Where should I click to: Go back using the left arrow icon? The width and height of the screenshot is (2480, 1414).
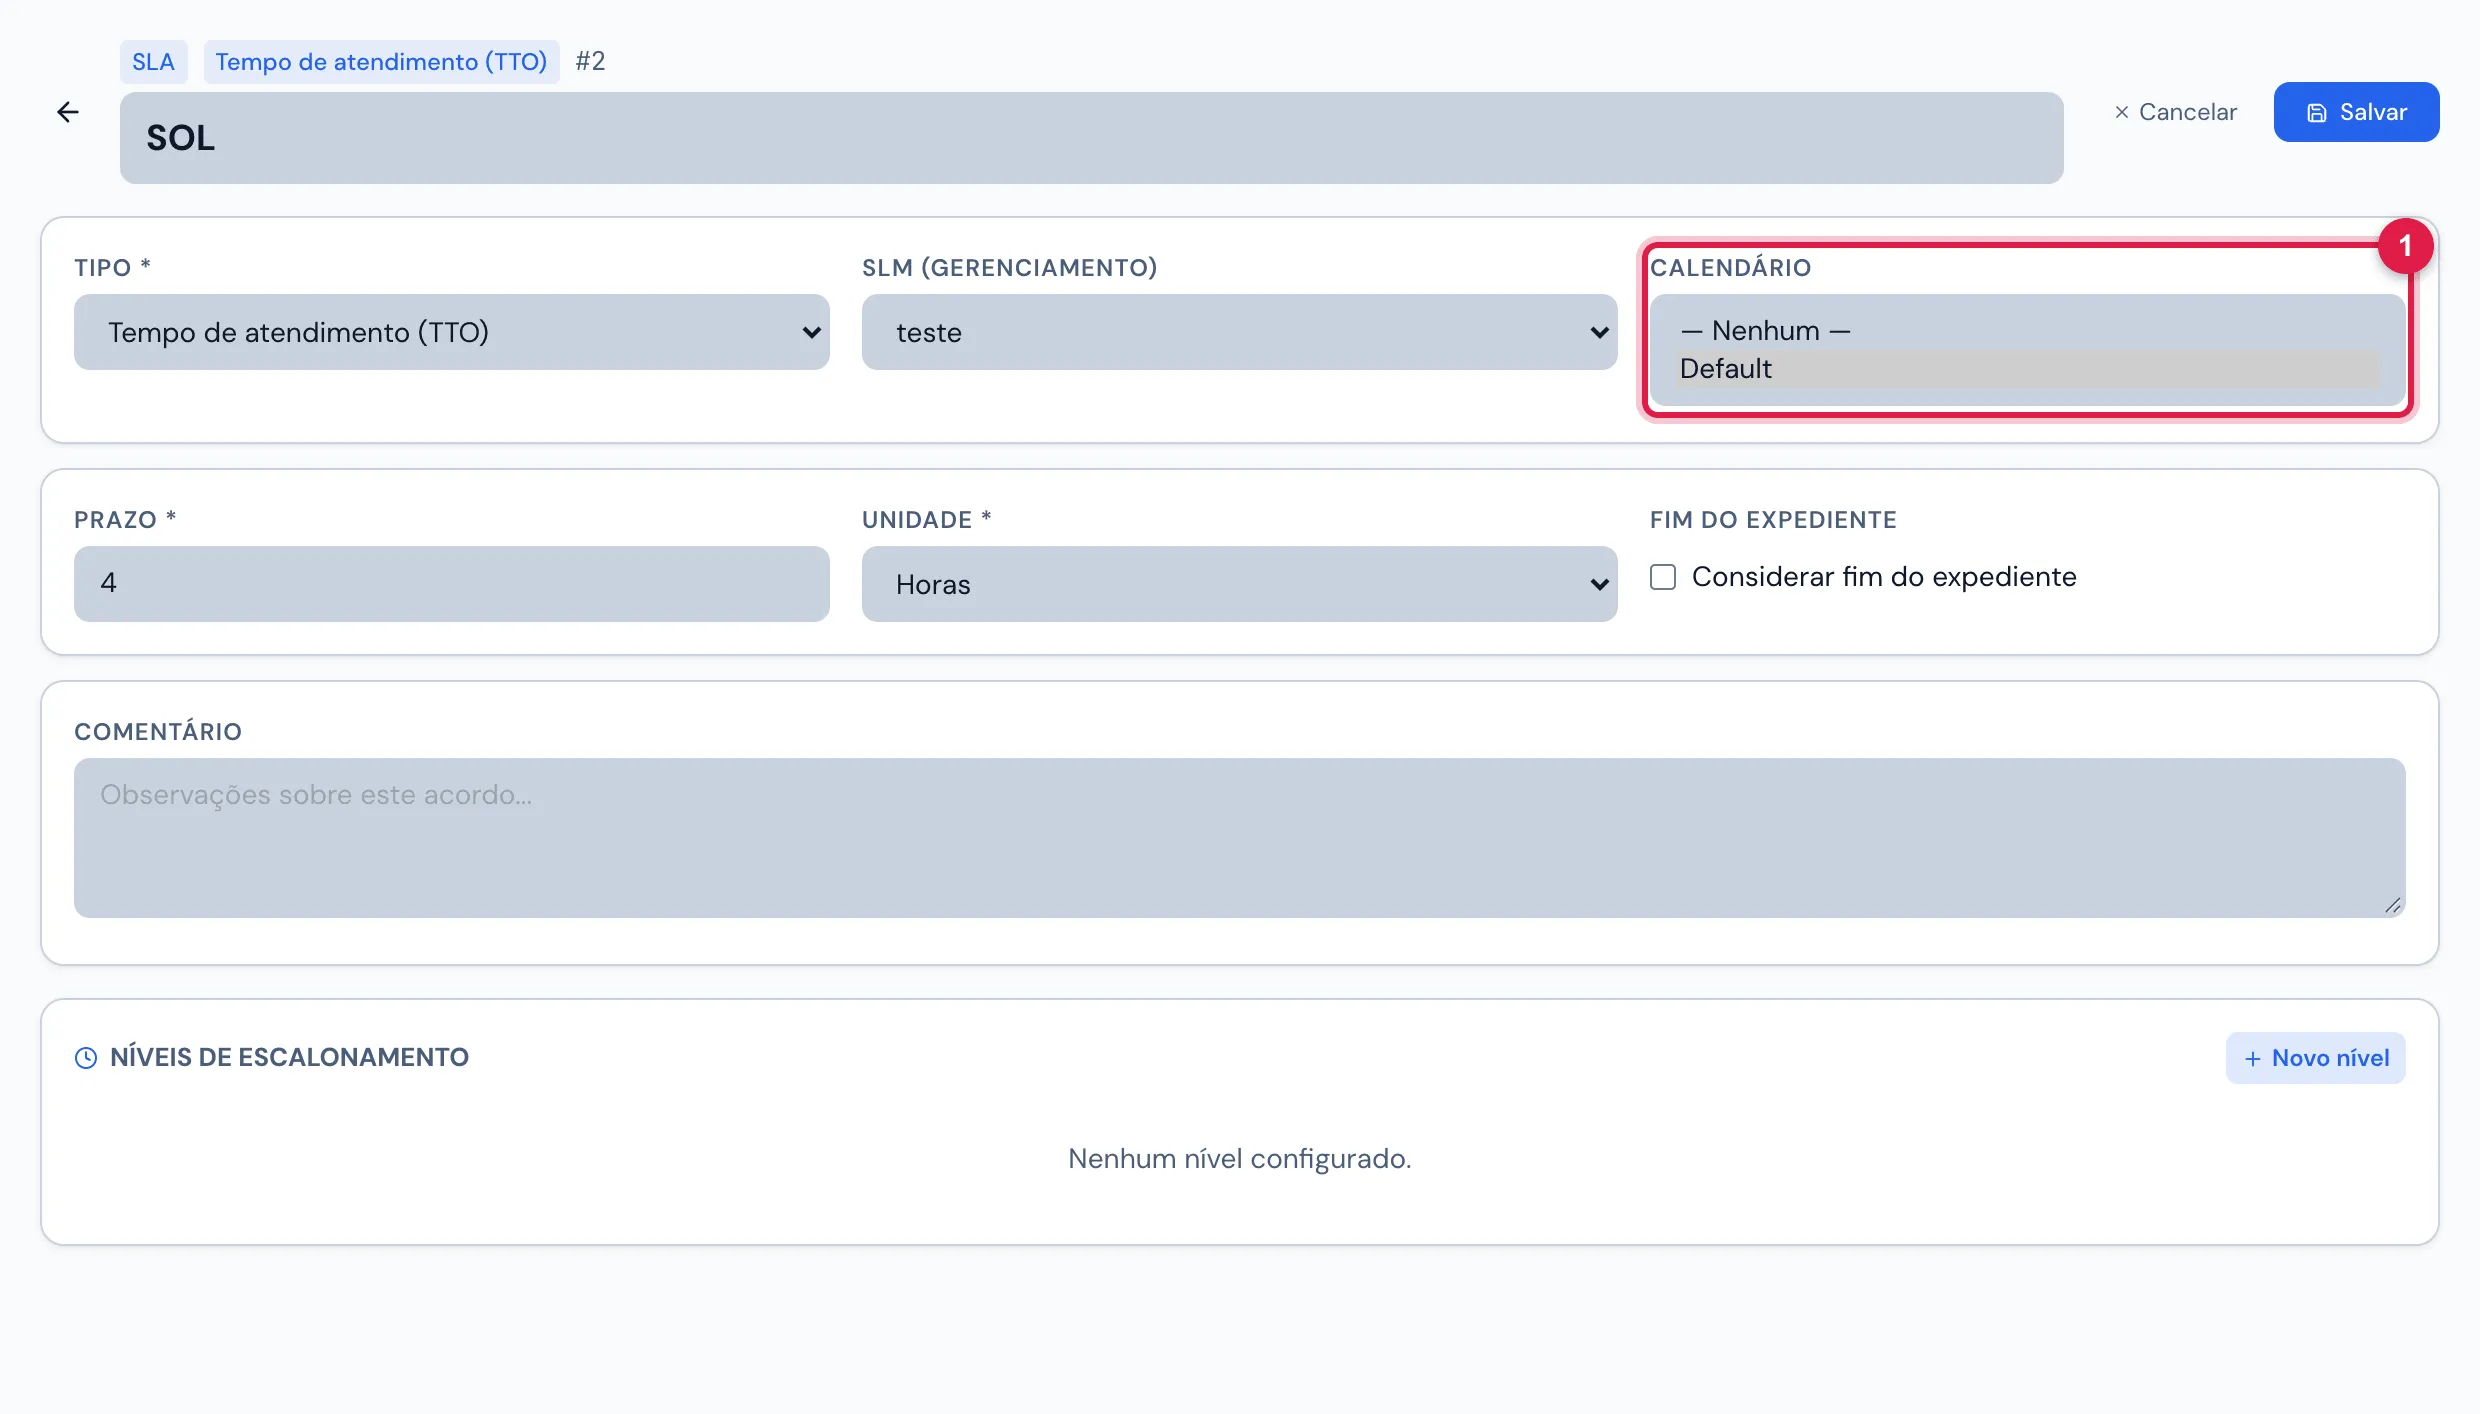[68, 112]
